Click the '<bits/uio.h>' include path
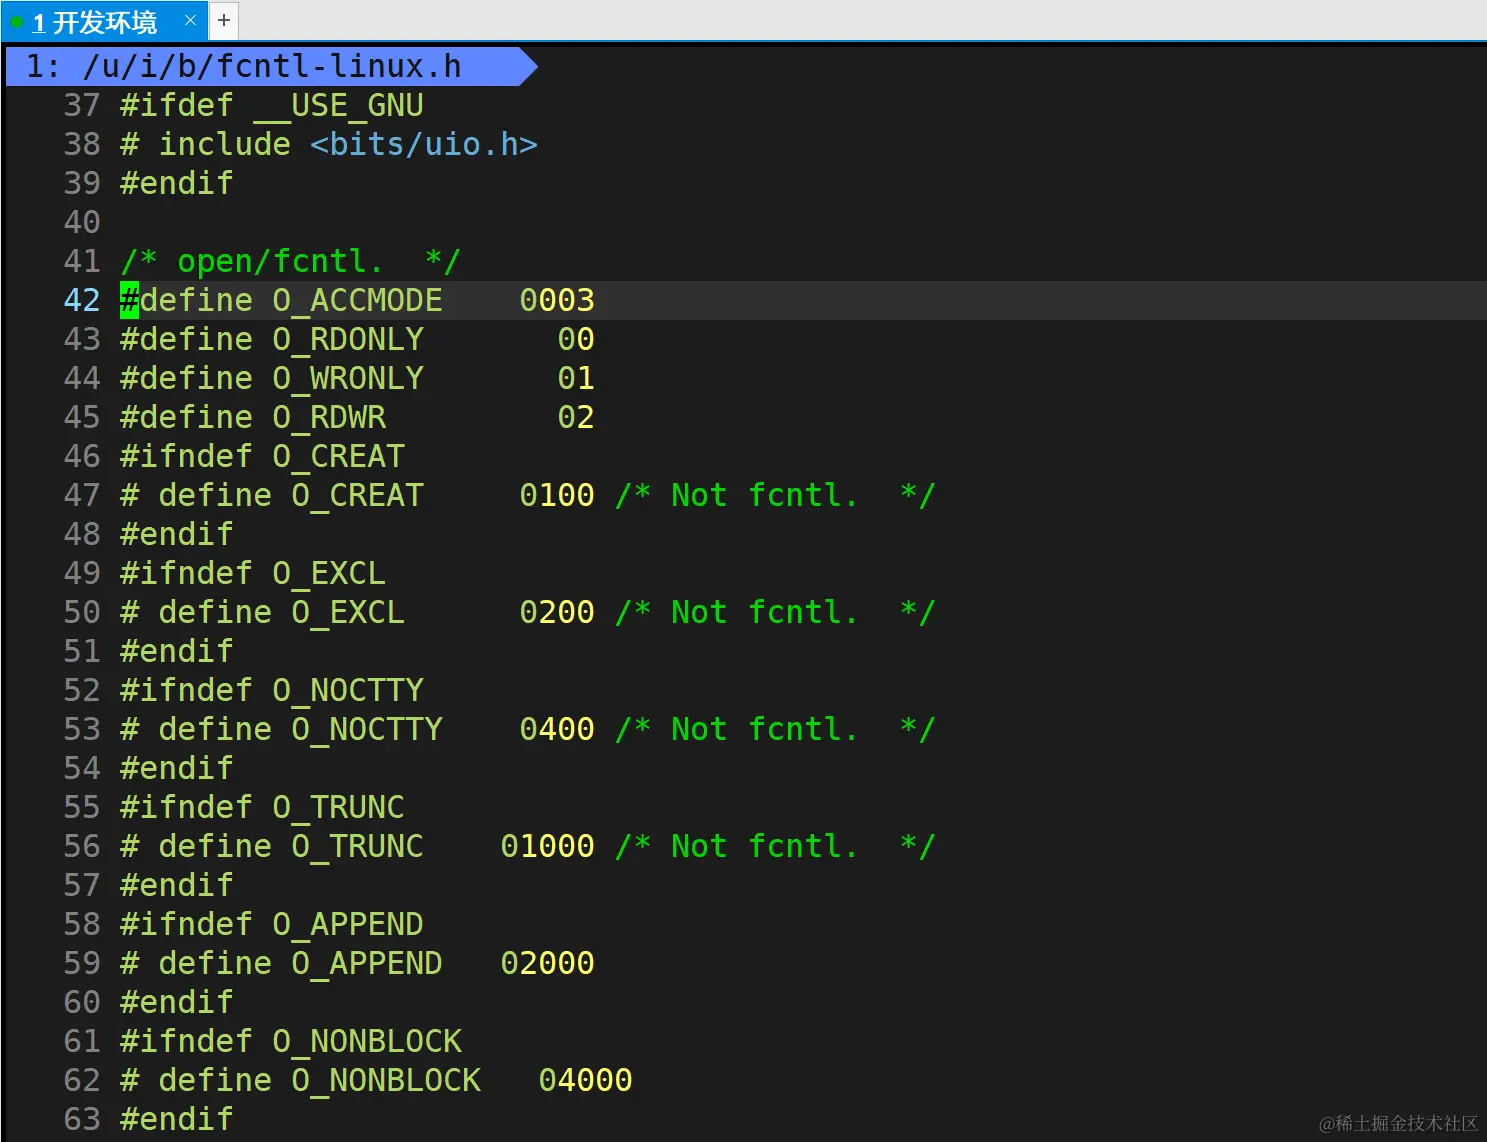Screen dimensions: 1487x1142 tap(423, 144)
